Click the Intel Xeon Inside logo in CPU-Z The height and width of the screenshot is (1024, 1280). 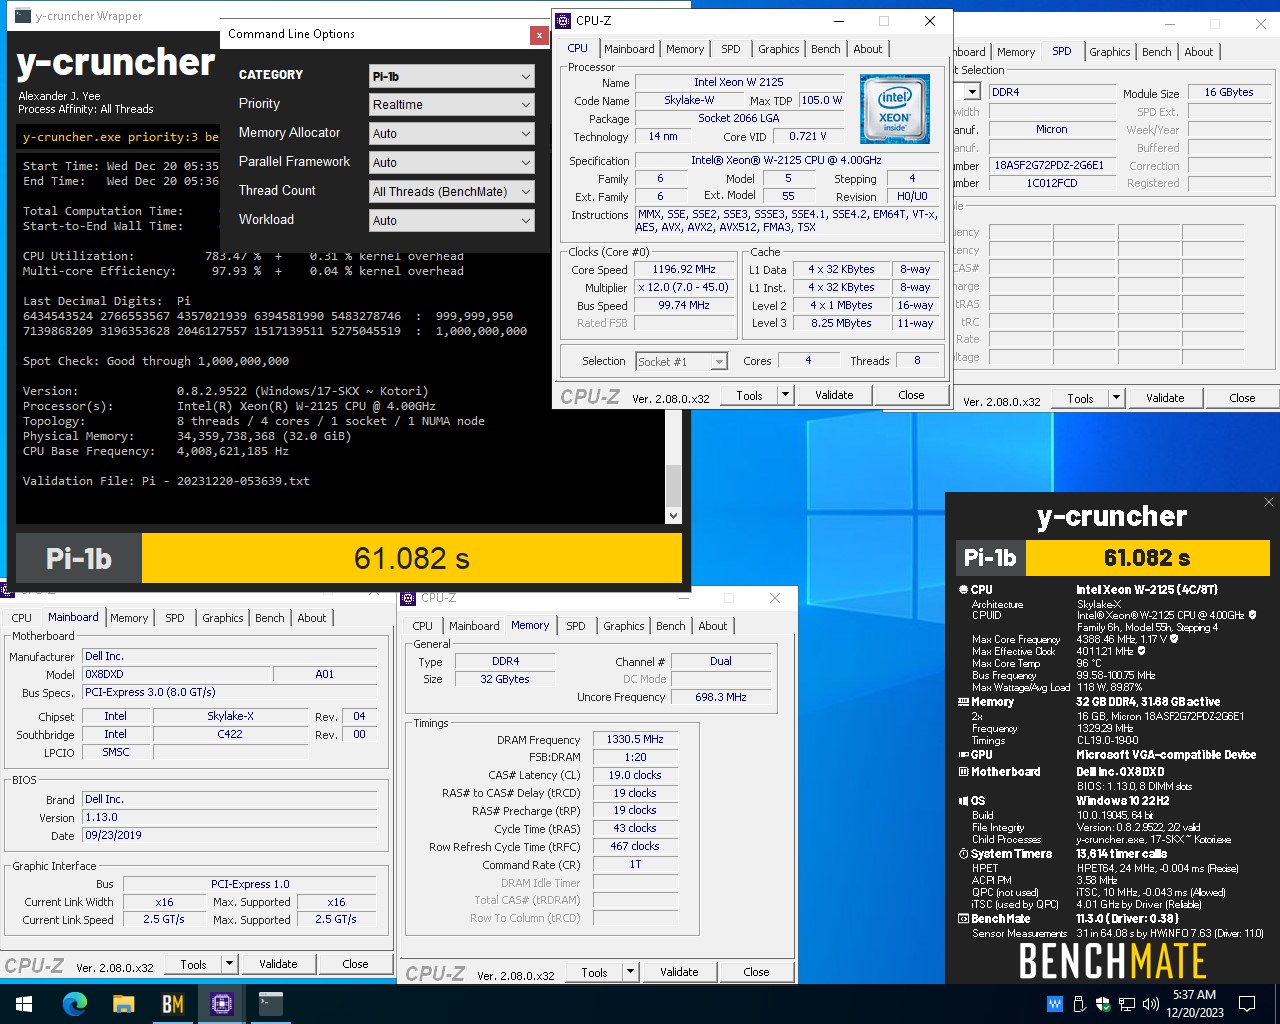(x=894, y=109)
